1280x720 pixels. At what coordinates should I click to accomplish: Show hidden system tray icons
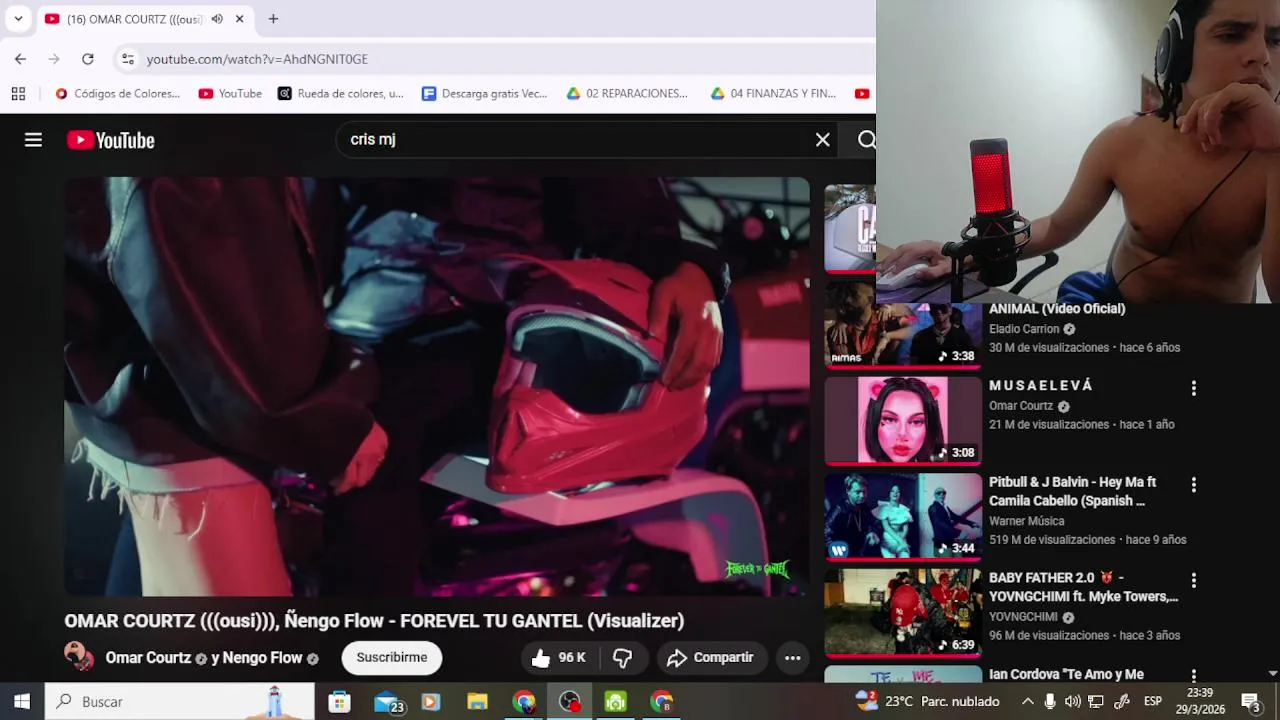1027,701
